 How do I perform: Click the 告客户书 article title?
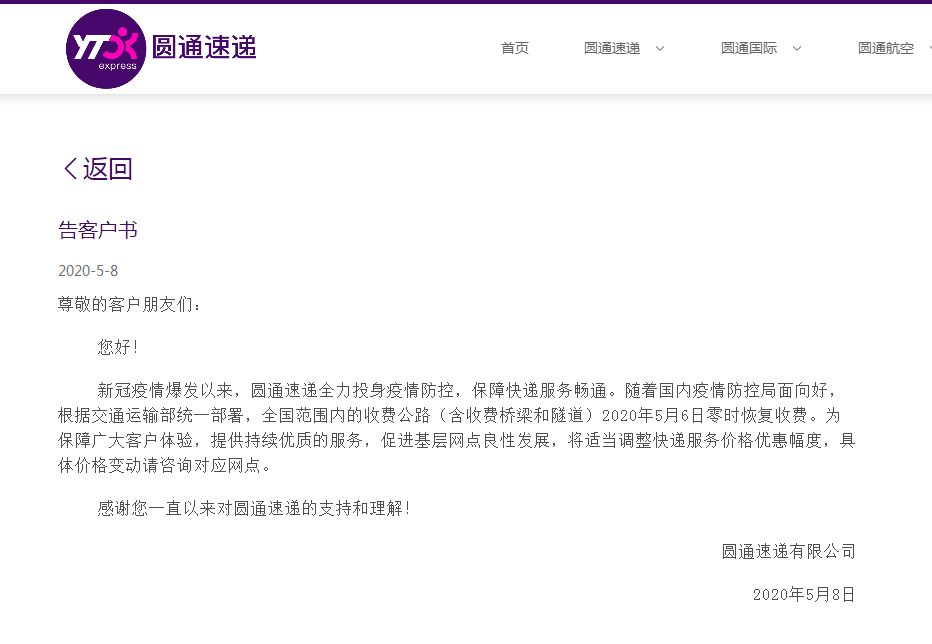point(98,230)
